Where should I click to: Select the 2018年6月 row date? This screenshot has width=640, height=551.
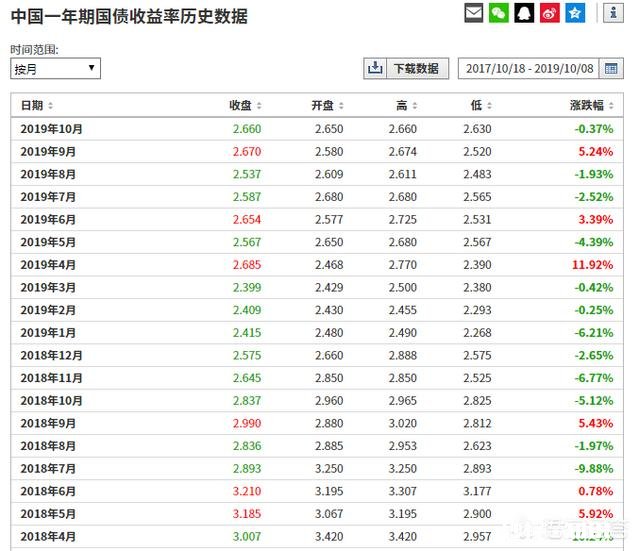click(48, 491)
